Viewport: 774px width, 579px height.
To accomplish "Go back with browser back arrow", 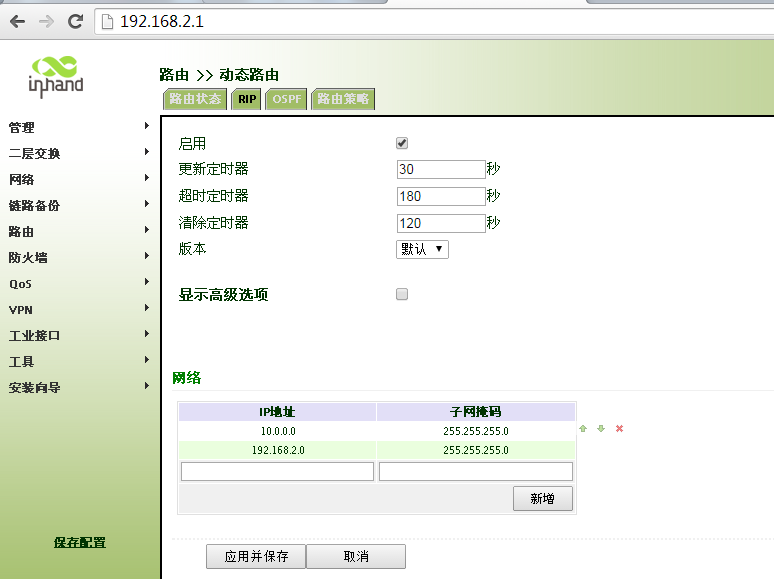I will 17,21.
